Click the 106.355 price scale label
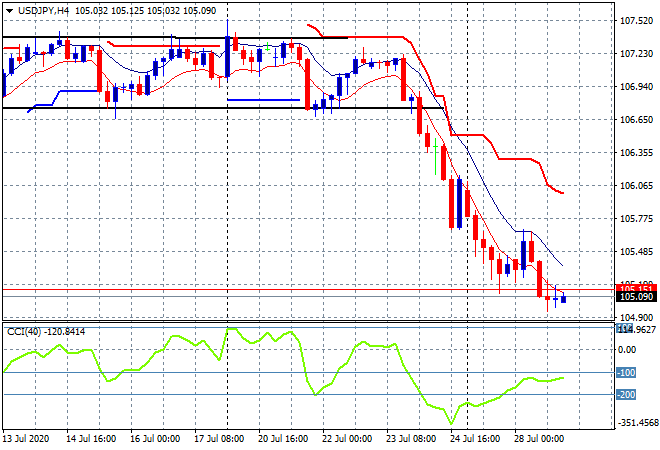 tap(636, 152)
